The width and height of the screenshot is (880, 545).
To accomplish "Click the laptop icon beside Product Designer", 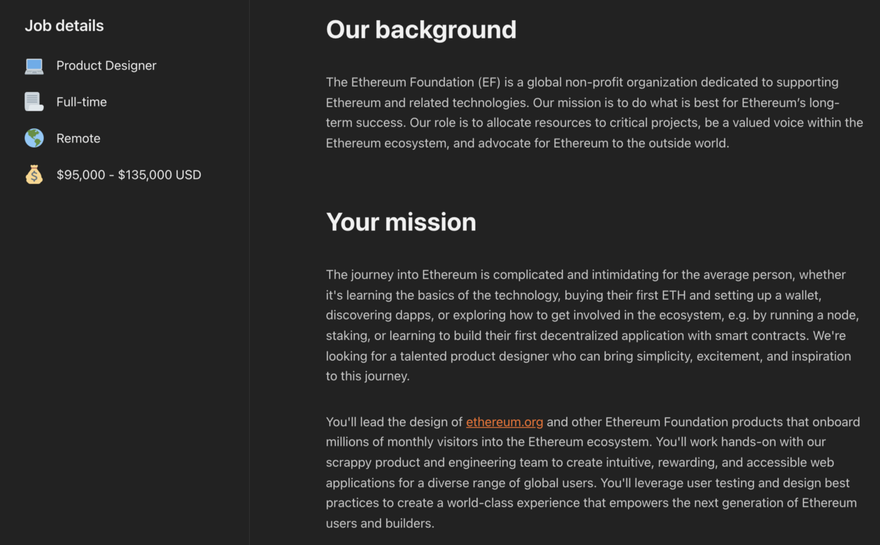I will point(34,66).
